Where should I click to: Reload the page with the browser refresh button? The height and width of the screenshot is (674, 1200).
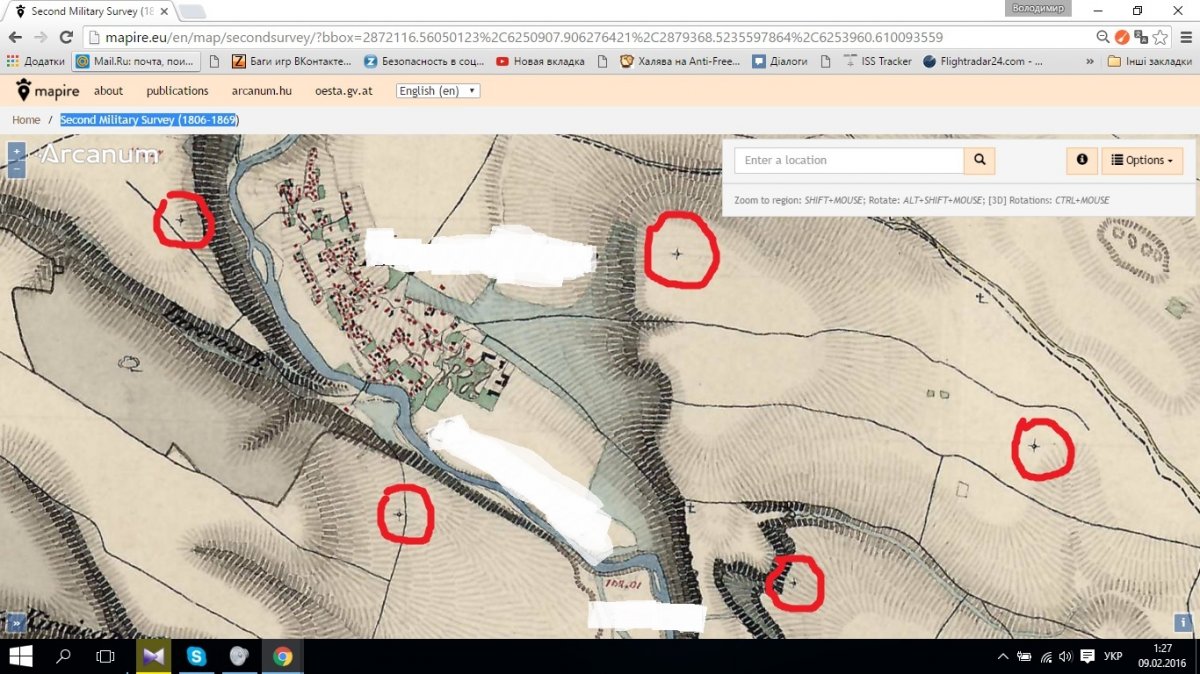pyautogui.click(x=66, y=37)
